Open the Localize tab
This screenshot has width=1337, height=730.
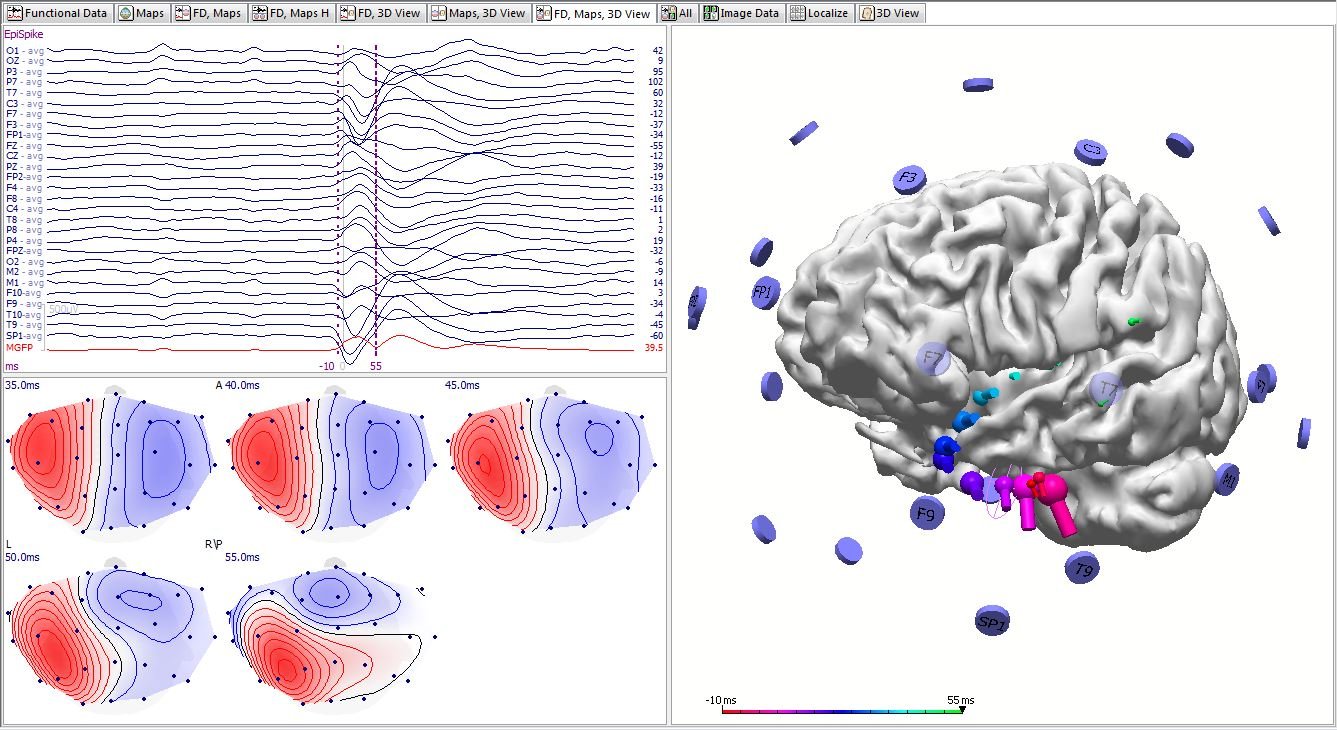click(x=819, y=13)
